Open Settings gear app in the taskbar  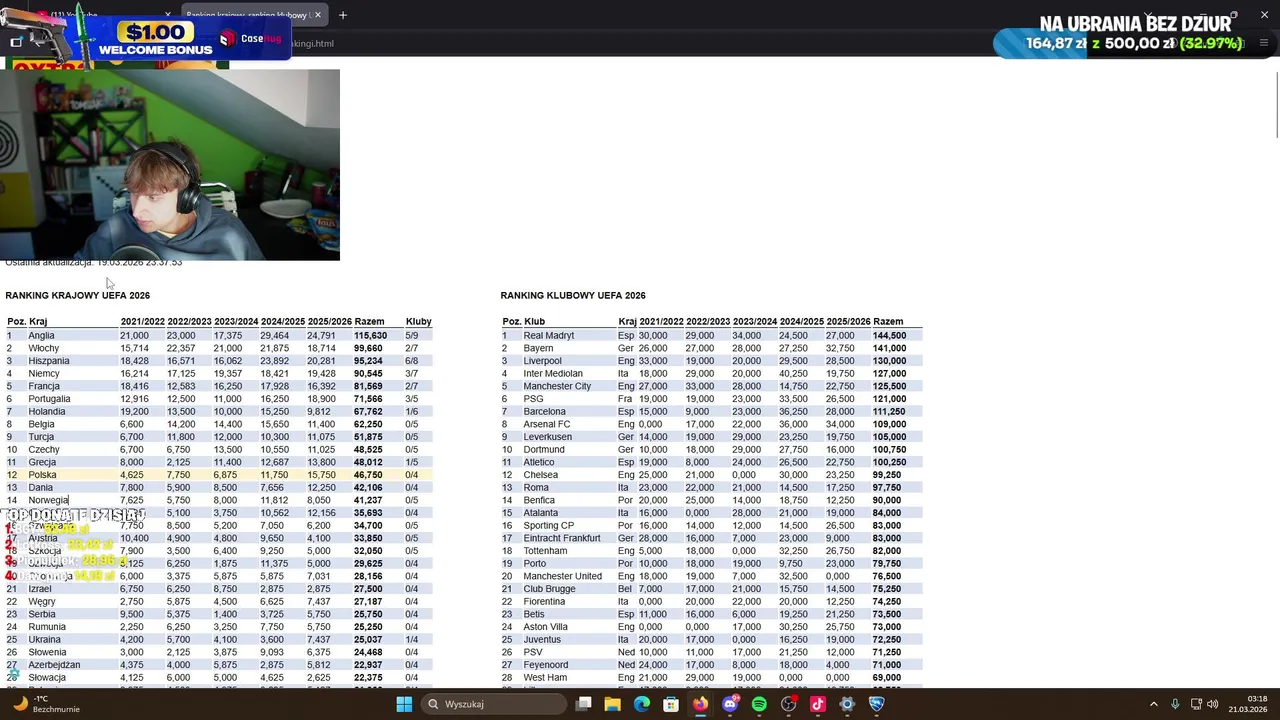847,704
